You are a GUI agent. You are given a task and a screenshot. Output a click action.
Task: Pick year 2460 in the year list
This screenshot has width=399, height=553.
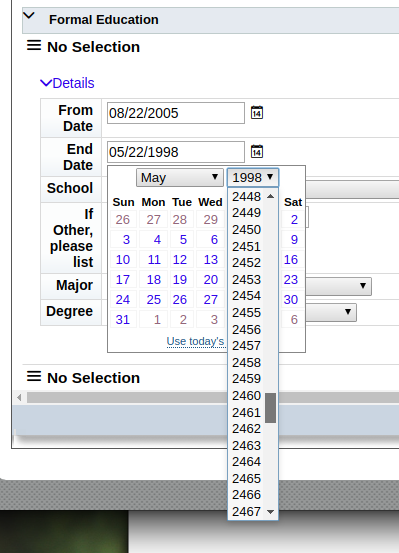coord(246,395)
